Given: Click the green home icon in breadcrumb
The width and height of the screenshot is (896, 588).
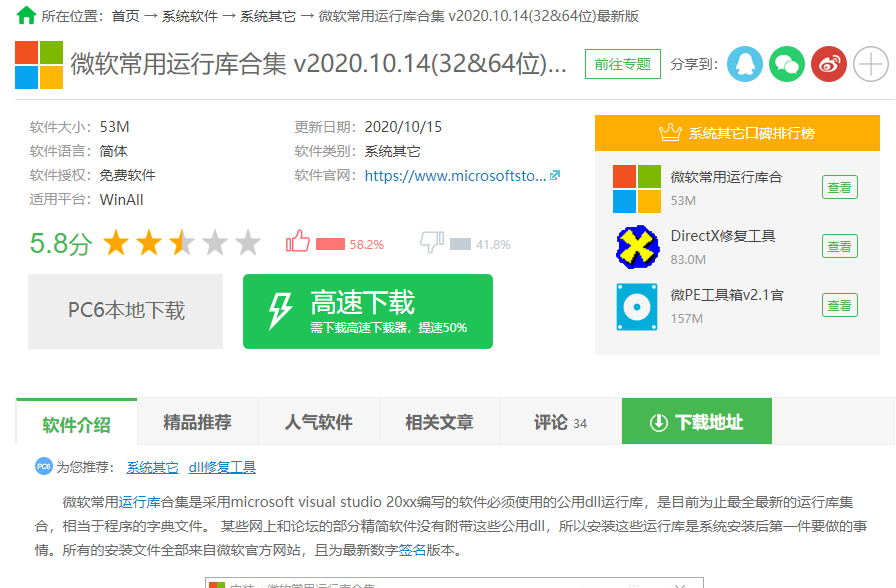Looking at the screenshot, I should [x=26, y=15].
